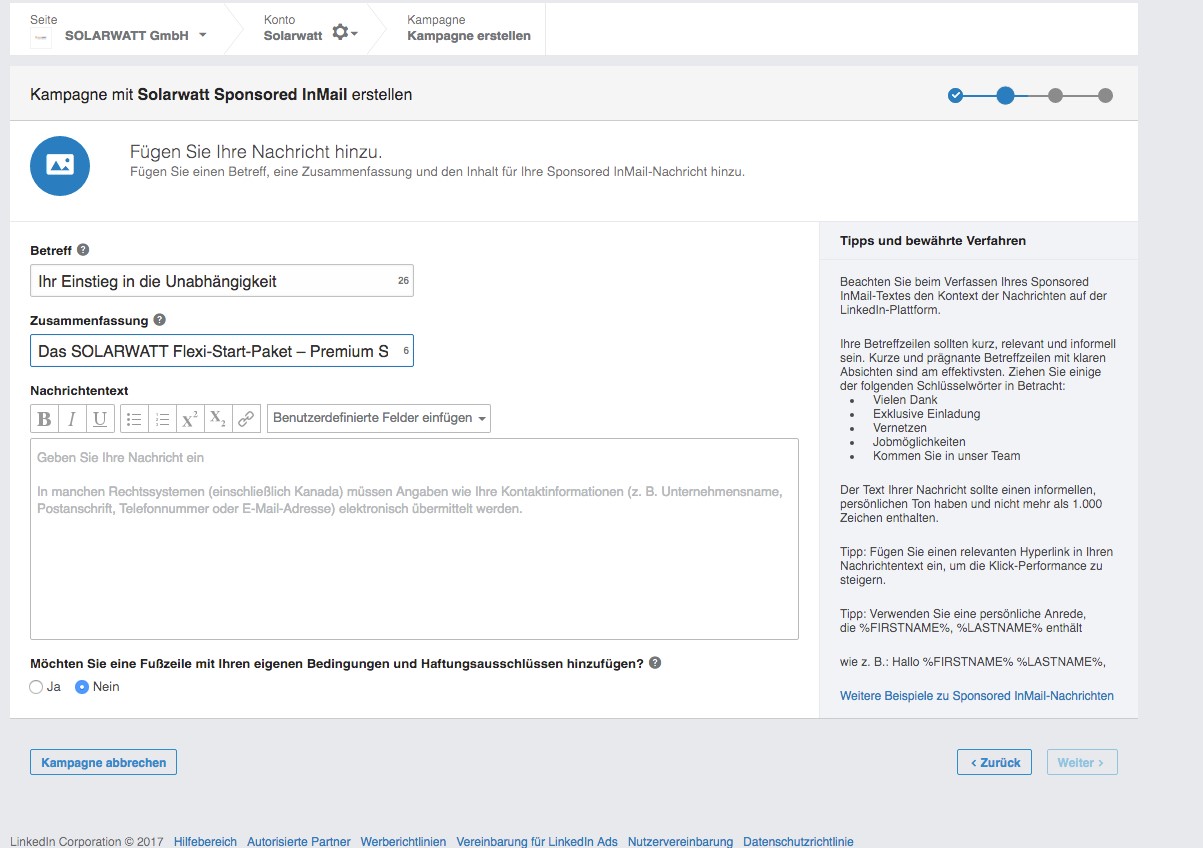
Task: Insert a bulleted list in the message
Action: 134,419
